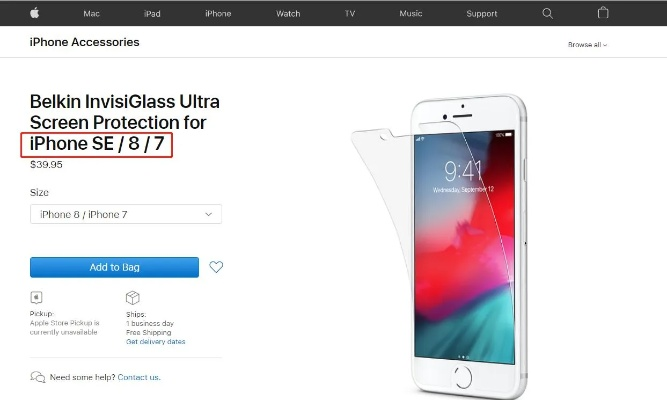The image size is (667, 400).
Task: Open the iPhone 8 / iPhone 7 size dropdown
Action: tap(126, 214)
